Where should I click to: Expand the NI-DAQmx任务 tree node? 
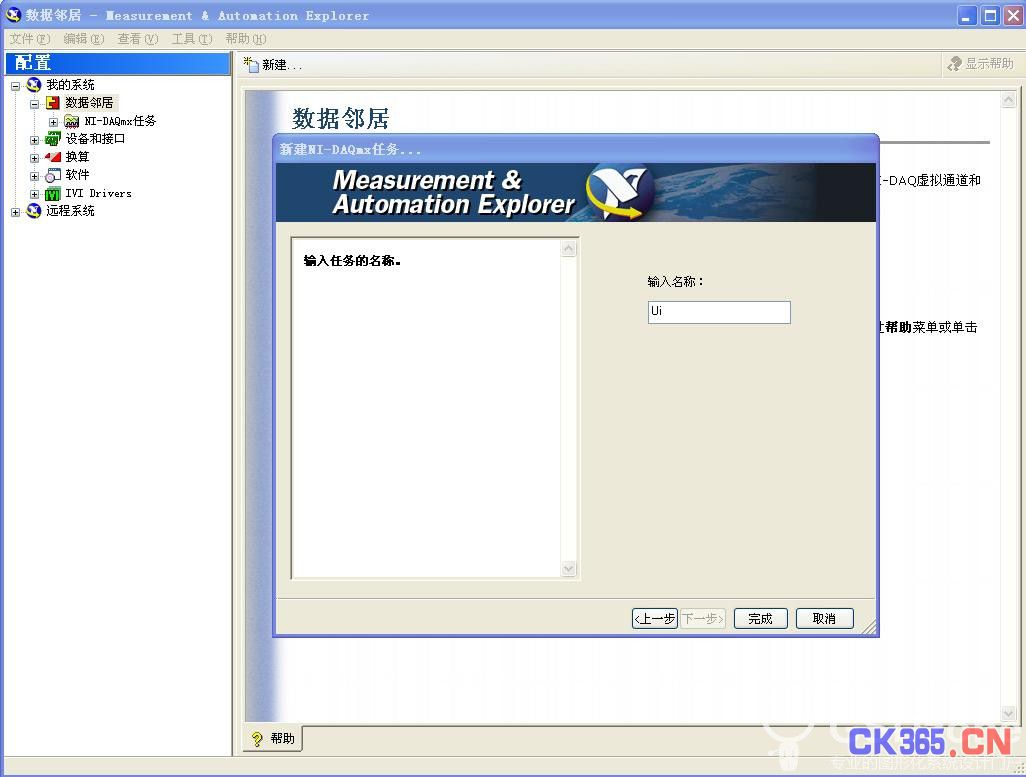(x=53, y=122)
